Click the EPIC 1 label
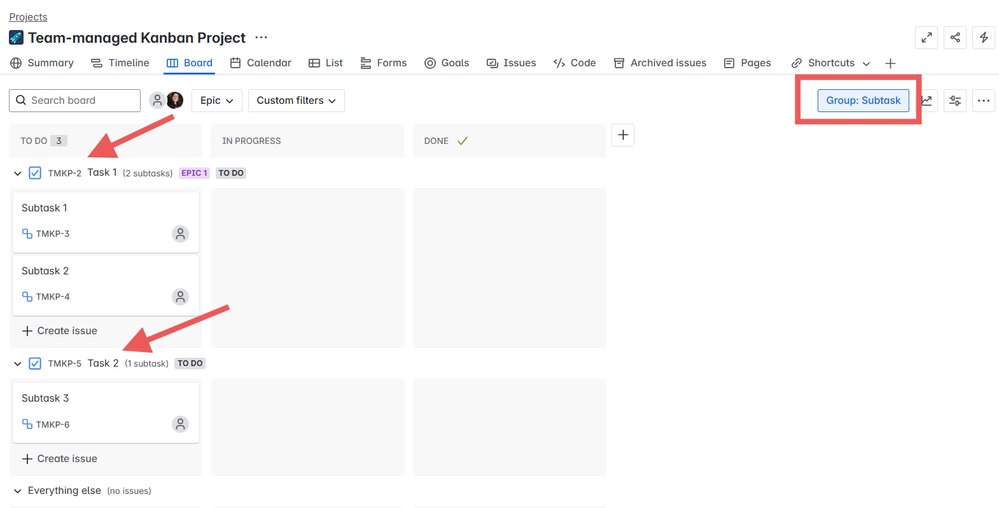The width and height of the screenshot is (999, 508). click(194, 173)
